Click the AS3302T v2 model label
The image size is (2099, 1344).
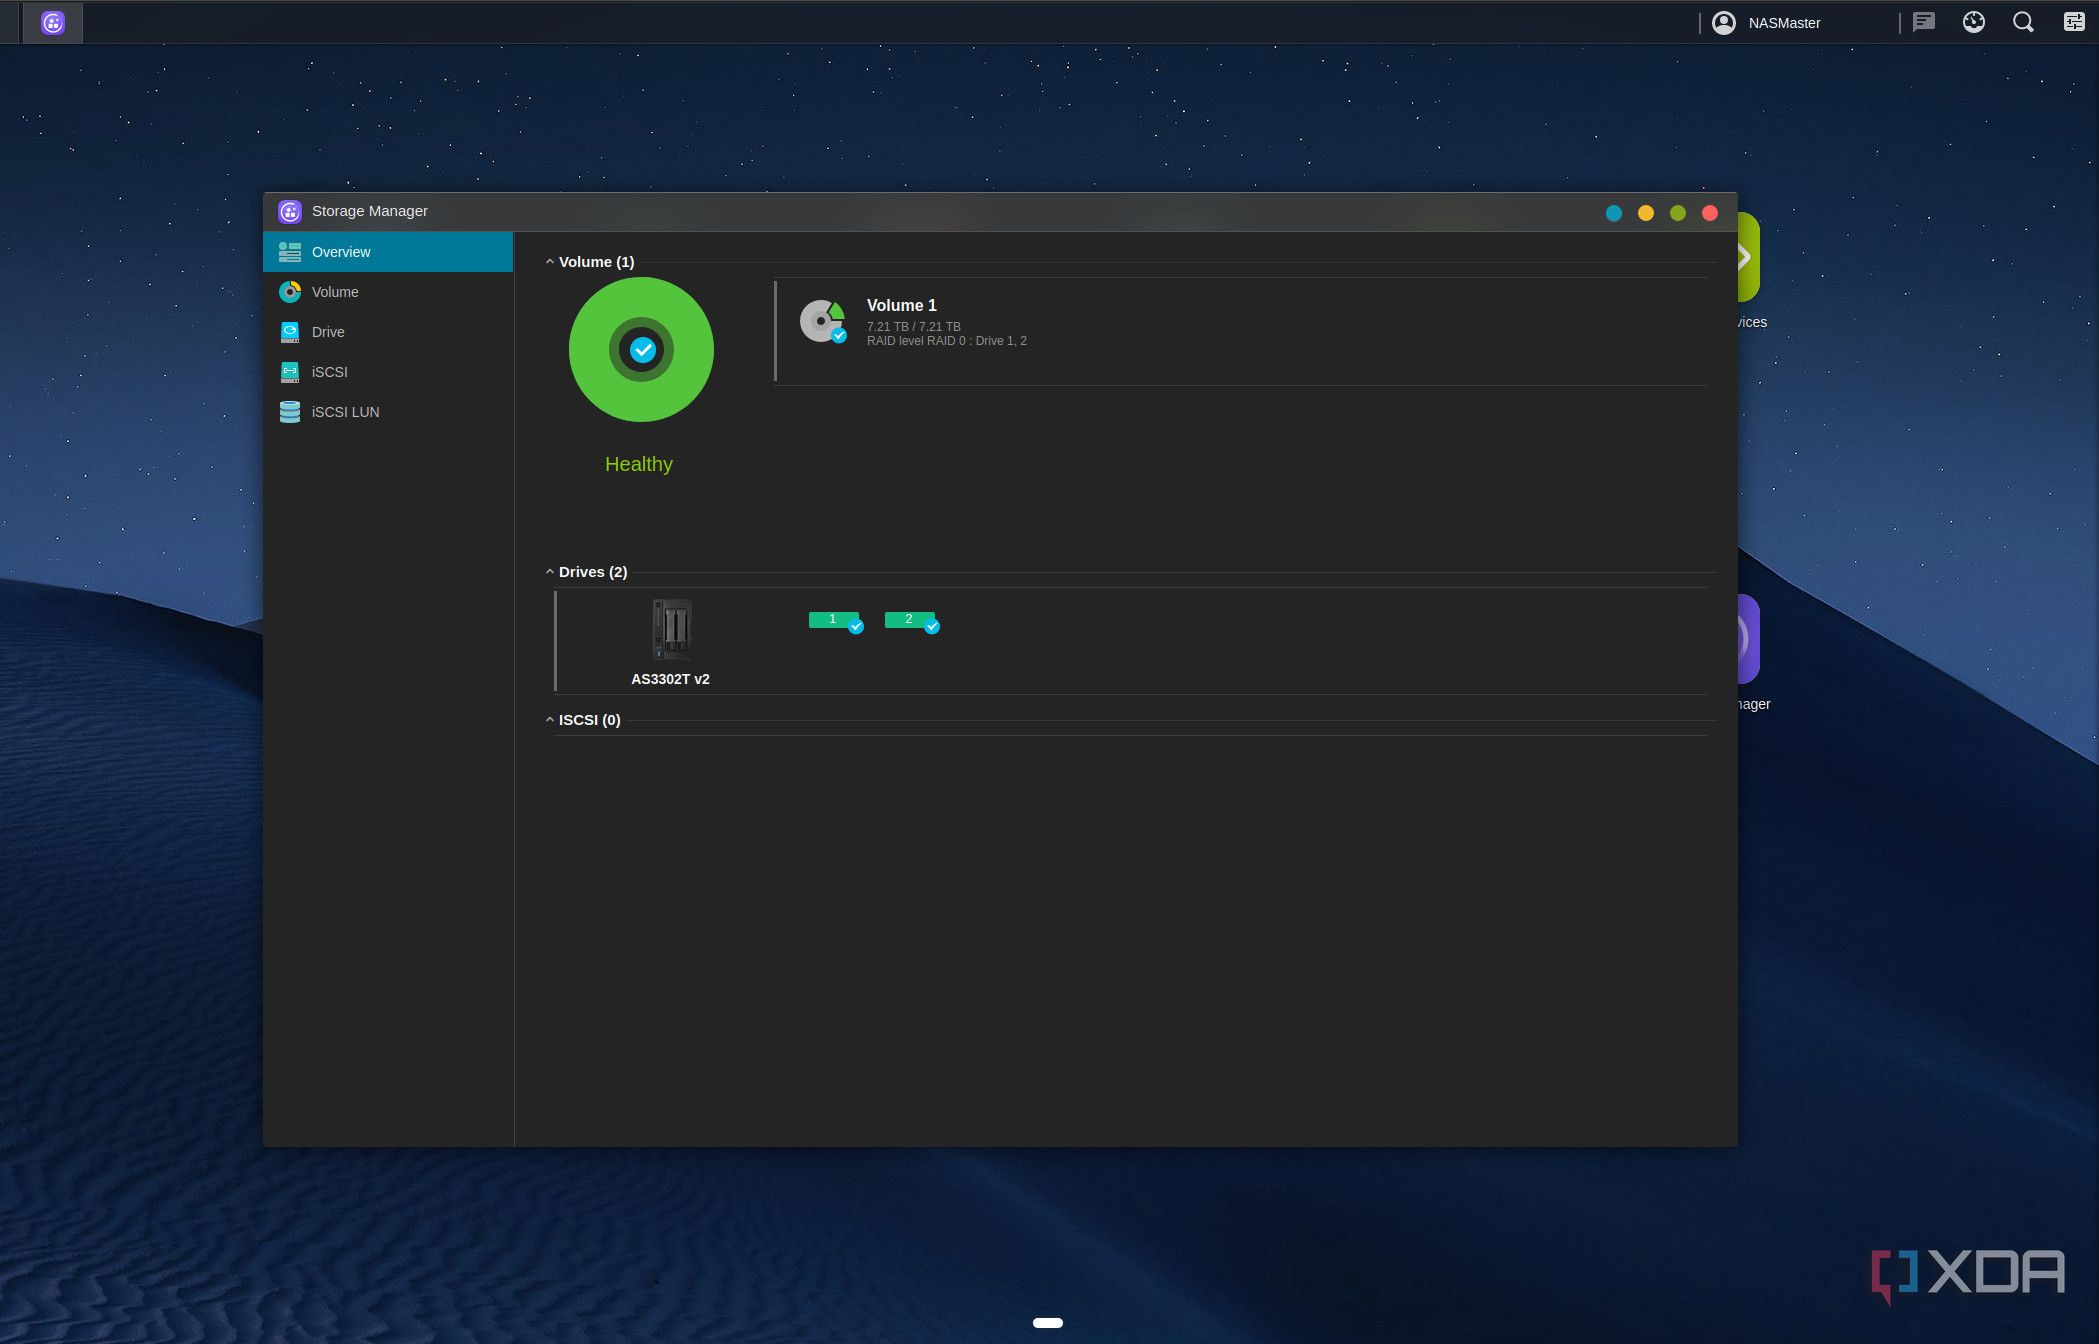670,680
